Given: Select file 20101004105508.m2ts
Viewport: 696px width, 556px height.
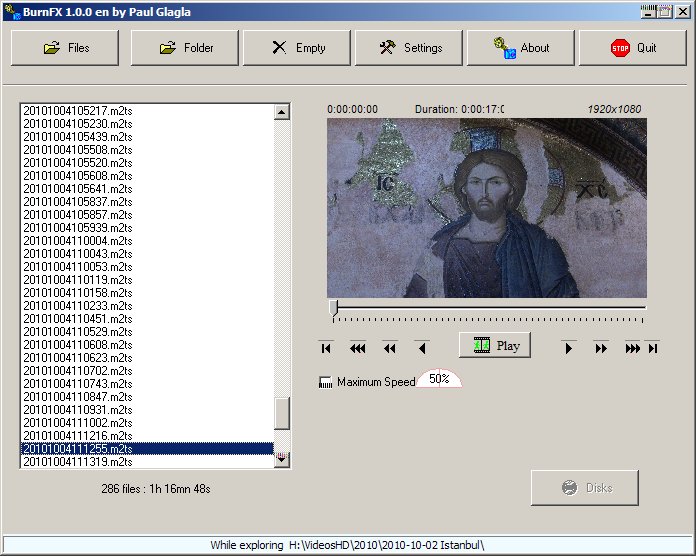Looking at the screenshot, I should tap(147, 150).
